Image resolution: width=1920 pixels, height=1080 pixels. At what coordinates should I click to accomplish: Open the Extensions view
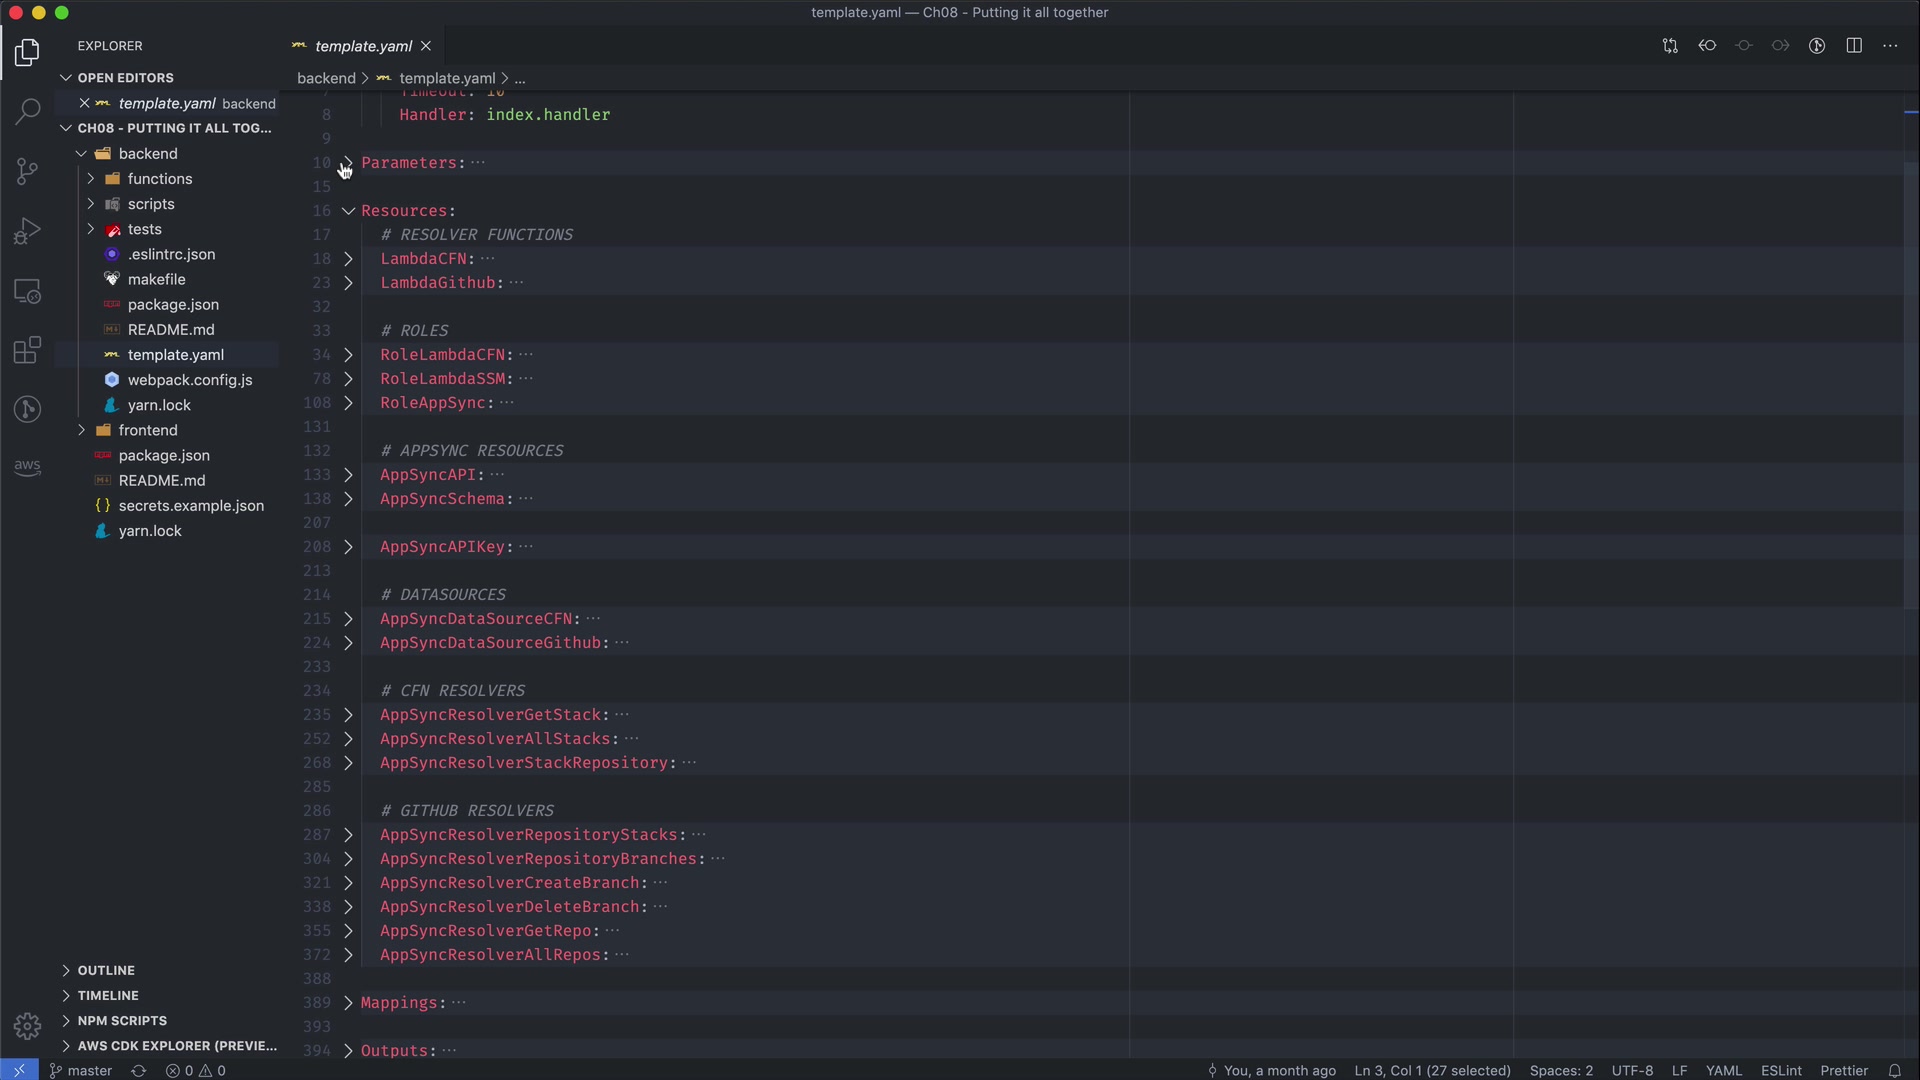27,350
